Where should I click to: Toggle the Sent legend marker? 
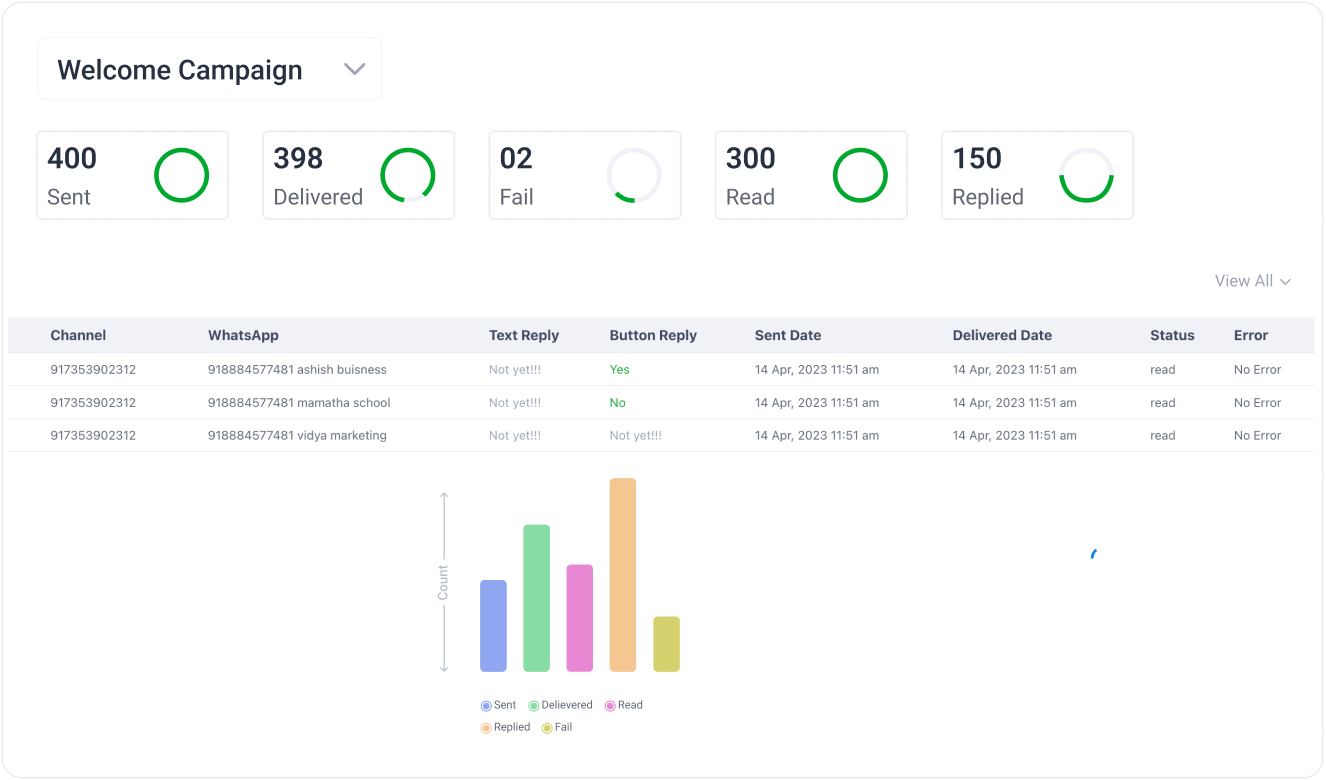point(487,706)
